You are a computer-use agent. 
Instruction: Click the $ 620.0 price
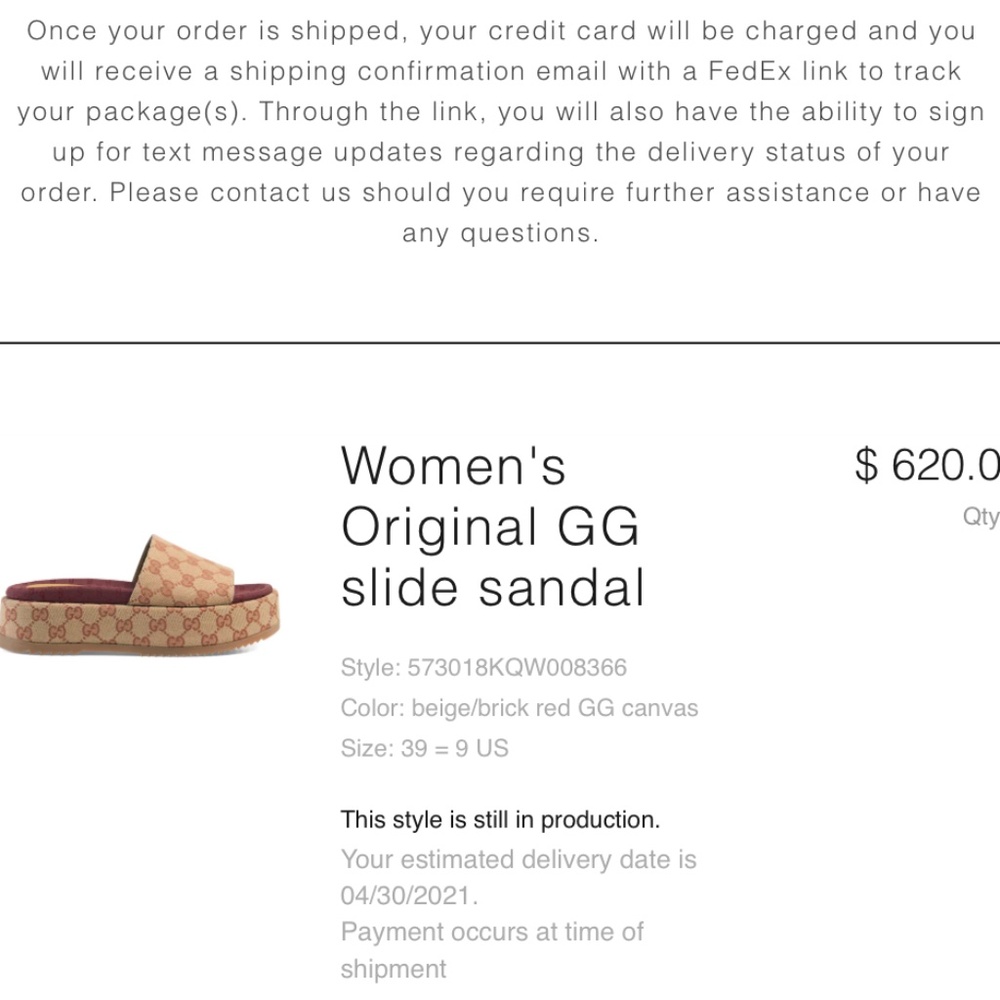[x=926, y=465]
